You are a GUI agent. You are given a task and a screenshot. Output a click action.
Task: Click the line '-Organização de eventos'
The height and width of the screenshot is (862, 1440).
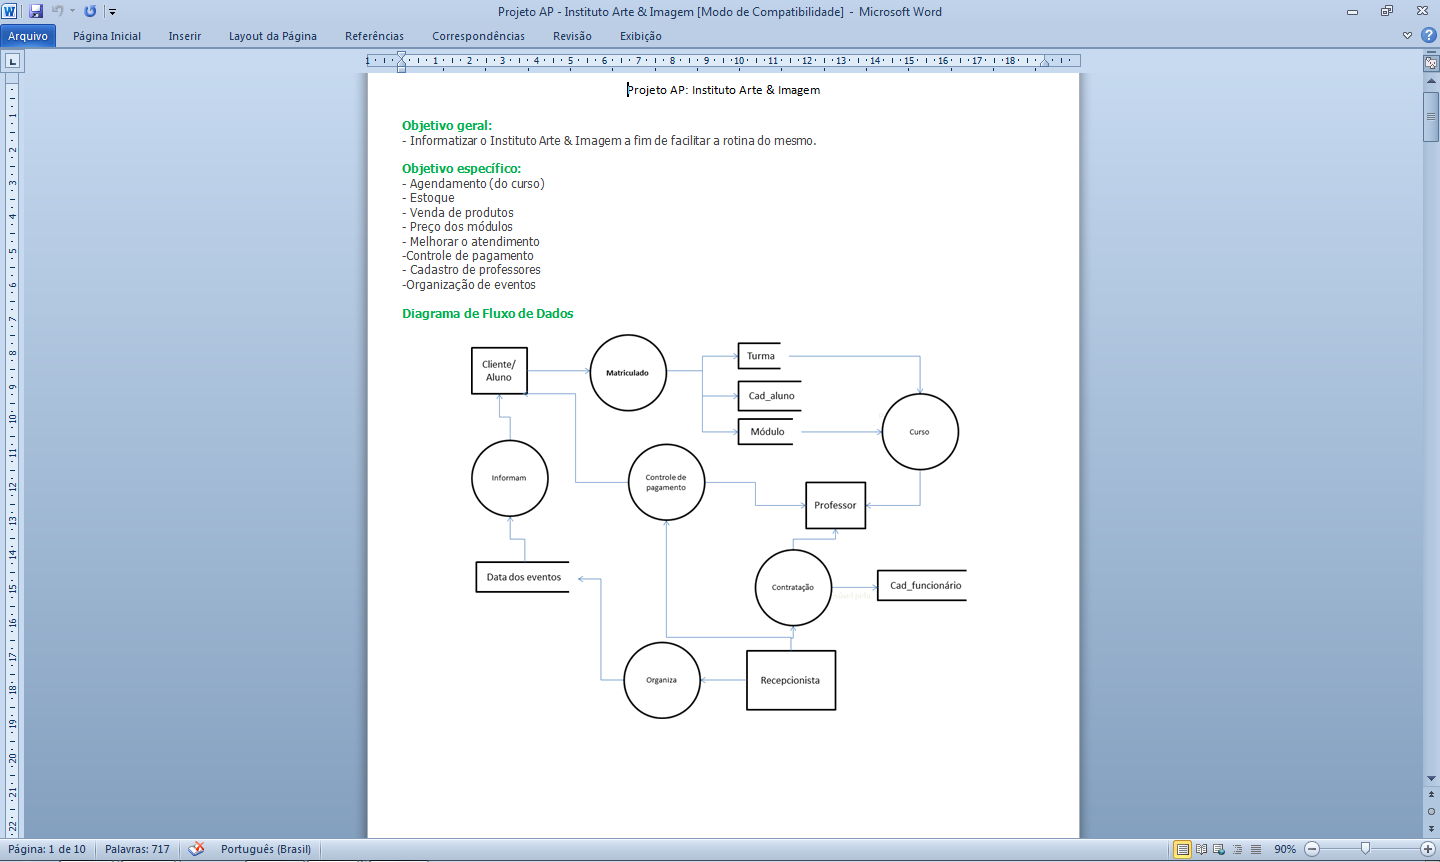(x=469, y=285)
